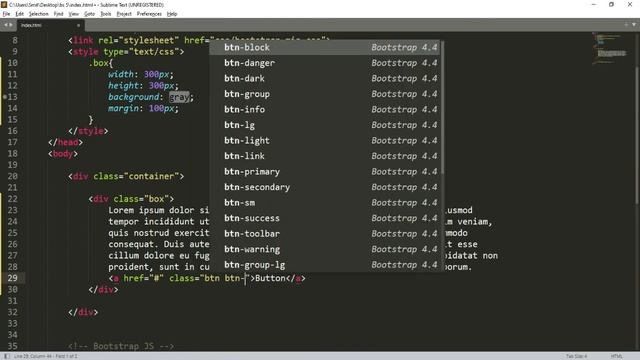
Task: Choose btn-lg autocomplete suggestion
Action: [325, 125]
